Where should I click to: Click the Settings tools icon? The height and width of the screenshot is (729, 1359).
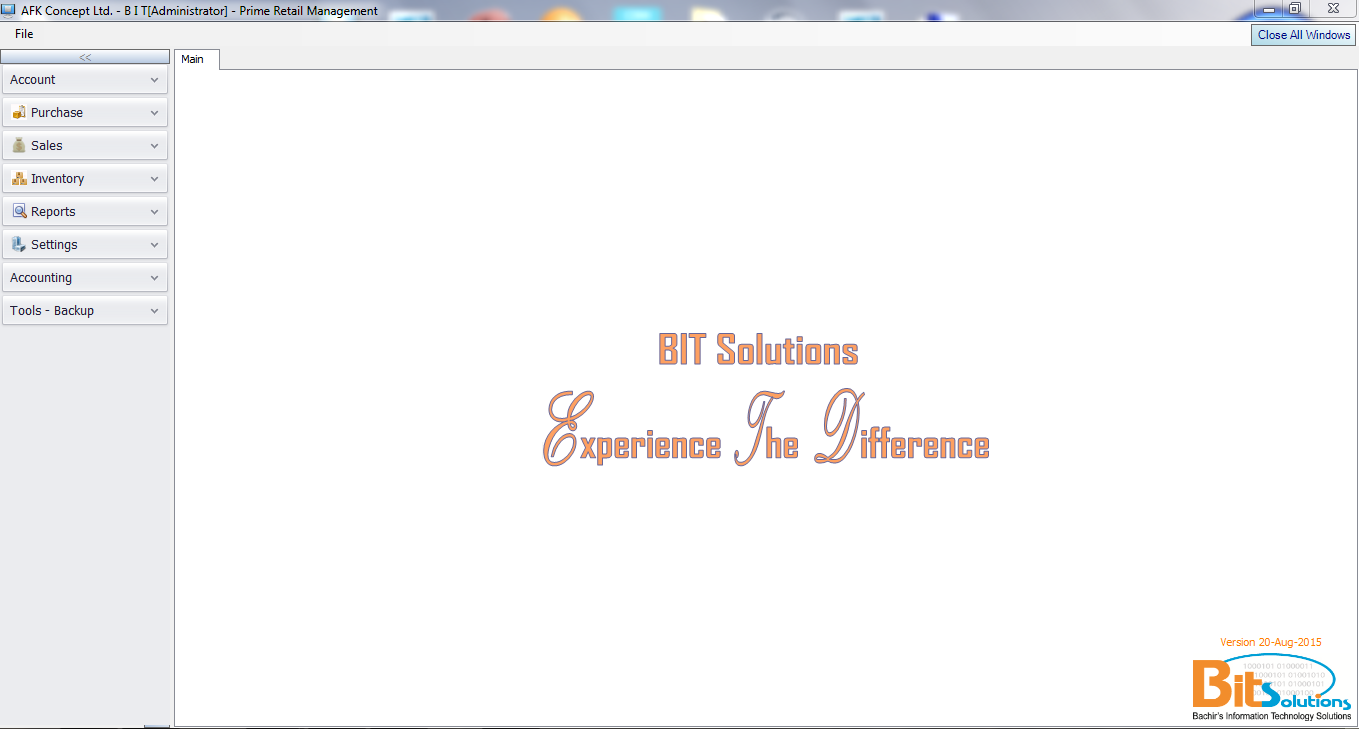pyautogui.click(x=19, y=244)
